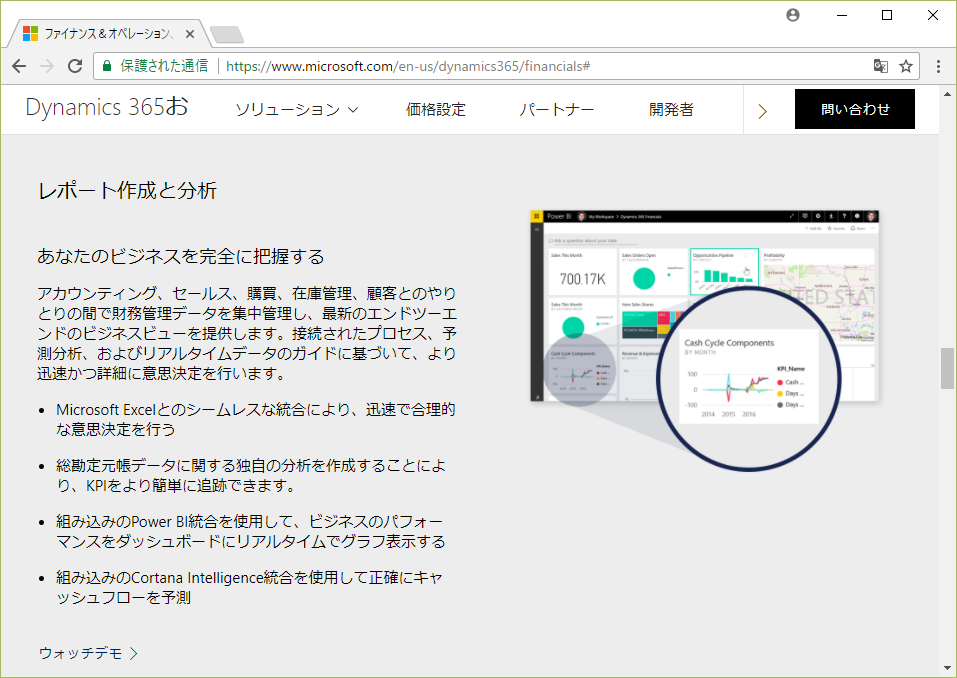This screenshot has width=957, height=678.
Task: Reload the current page
Action: point(75,66)
